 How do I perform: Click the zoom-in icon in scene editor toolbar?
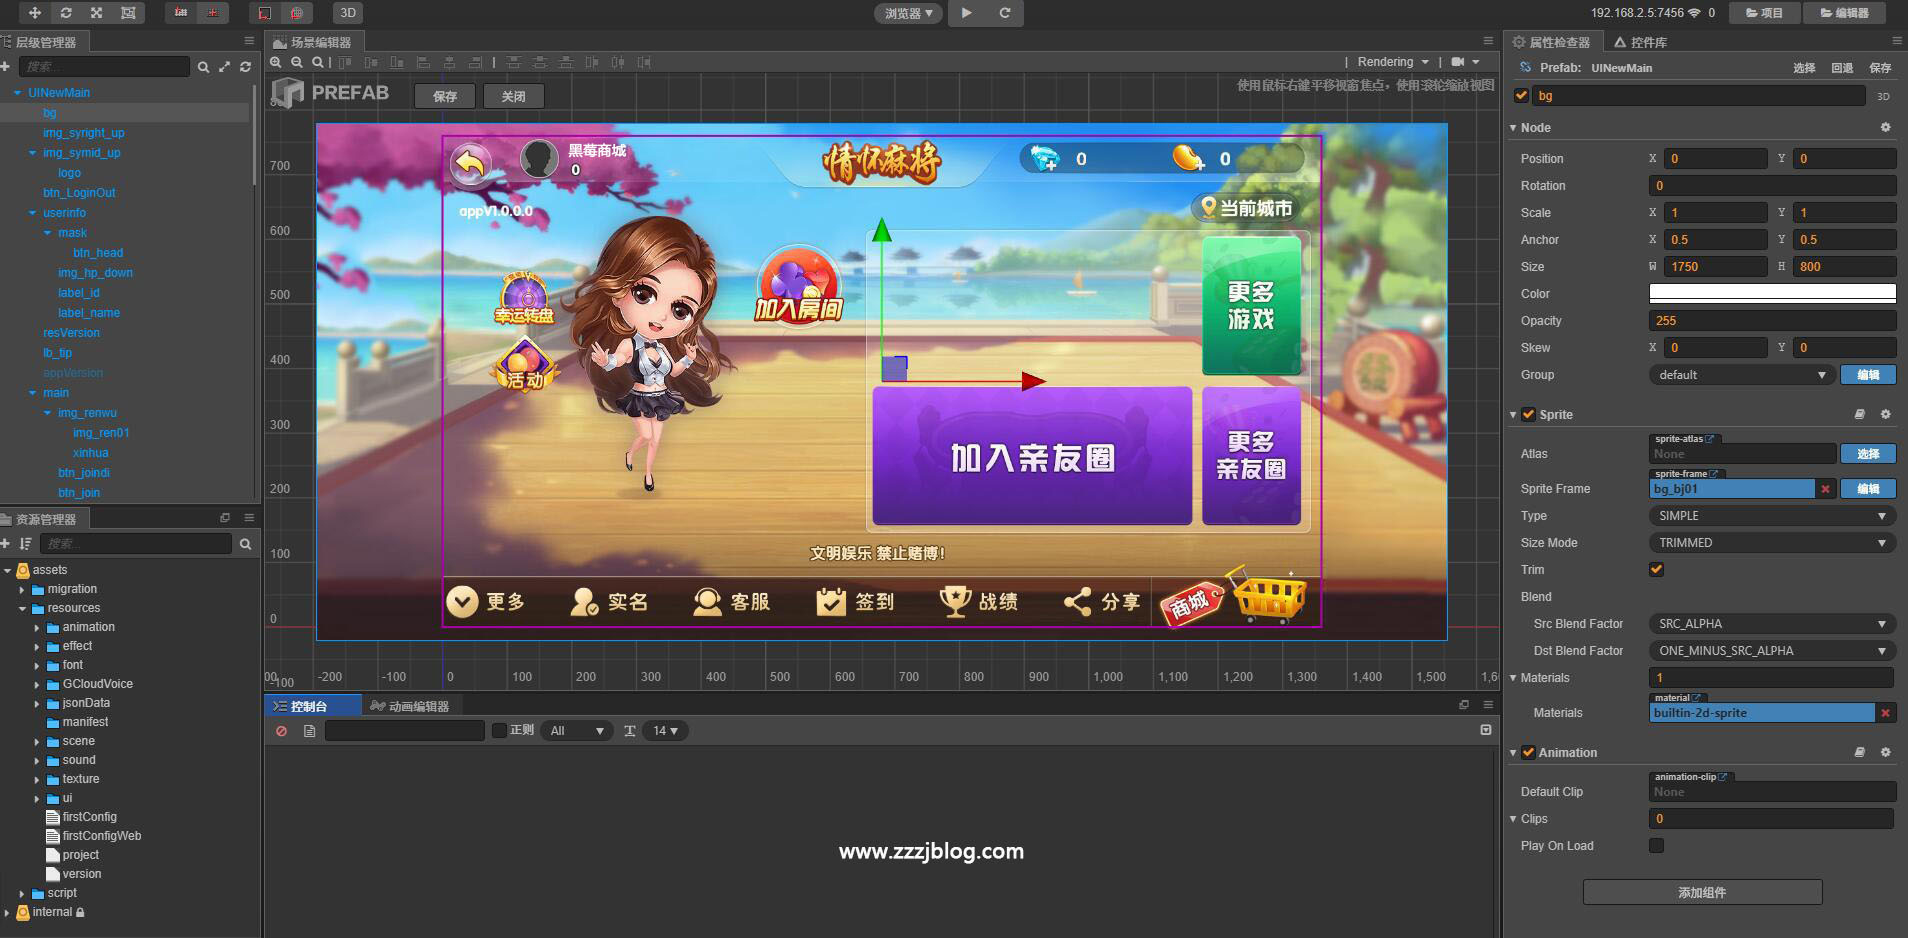coord(276,62)
